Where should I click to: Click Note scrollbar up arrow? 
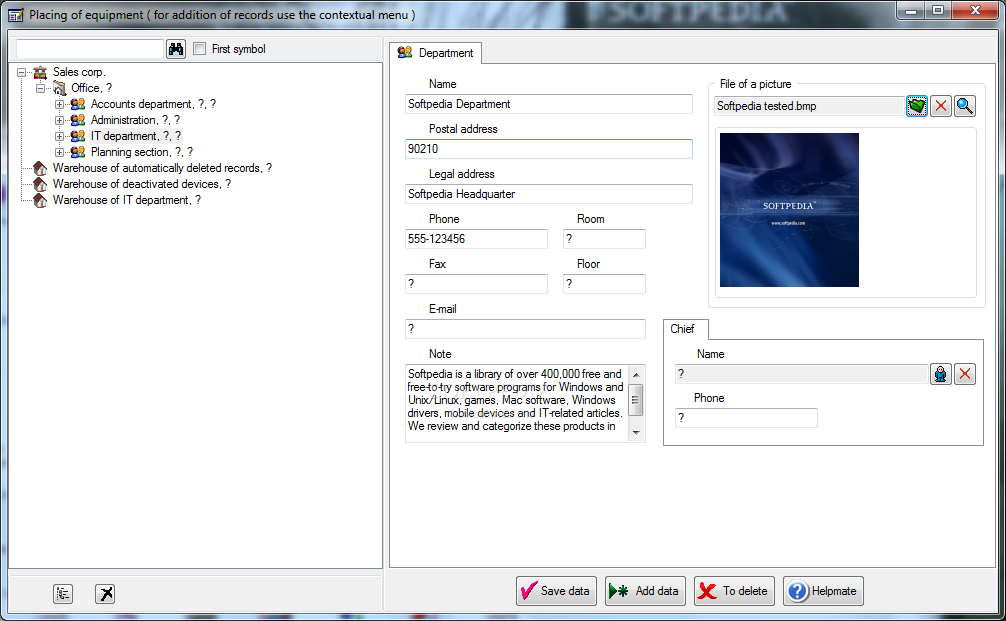(636, 375)
